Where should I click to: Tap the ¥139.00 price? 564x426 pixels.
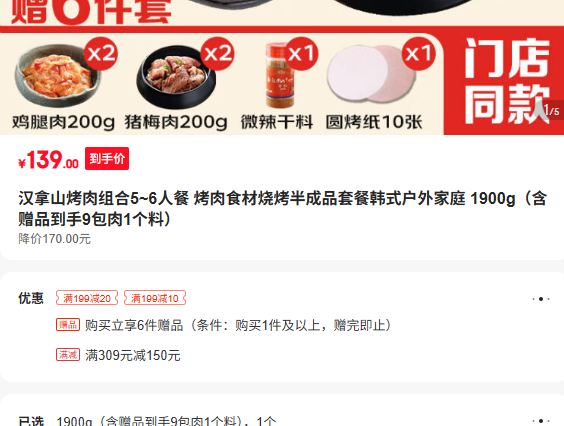49,160
